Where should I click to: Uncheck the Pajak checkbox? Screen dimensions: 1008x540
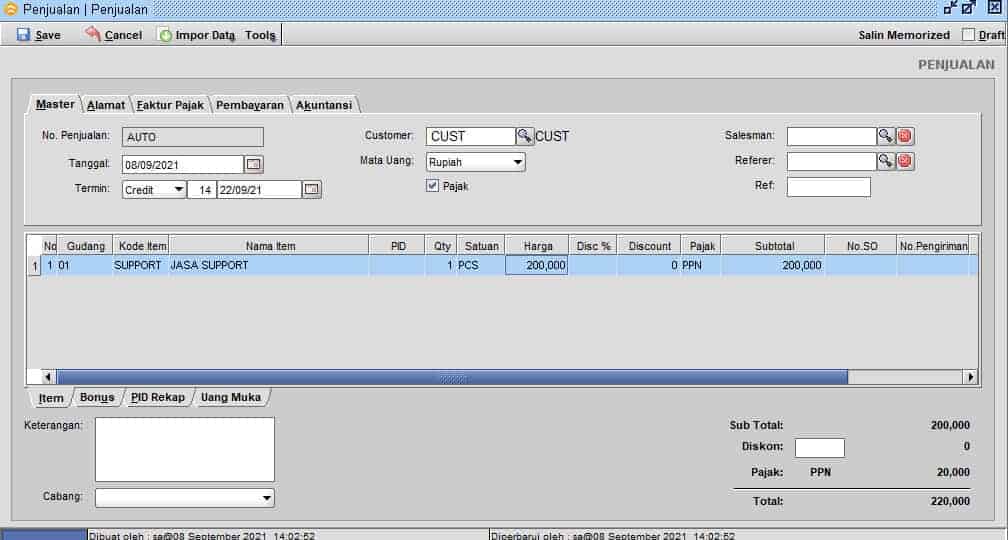433,186
